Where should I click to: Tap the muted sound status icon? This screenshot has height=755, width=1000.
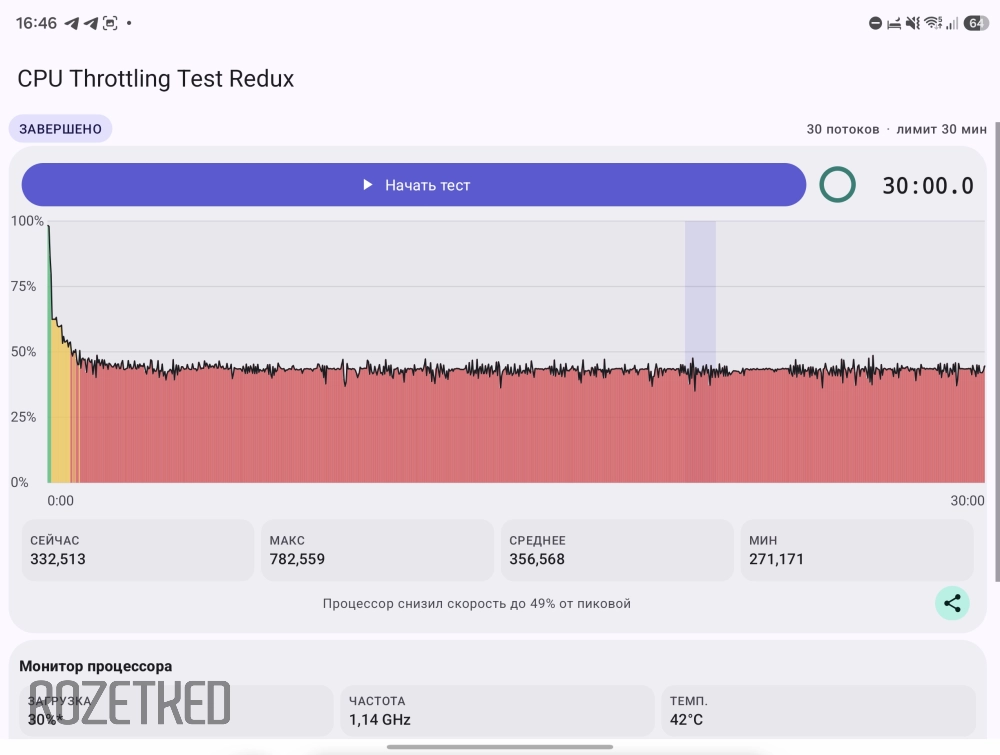pos(913,24)
